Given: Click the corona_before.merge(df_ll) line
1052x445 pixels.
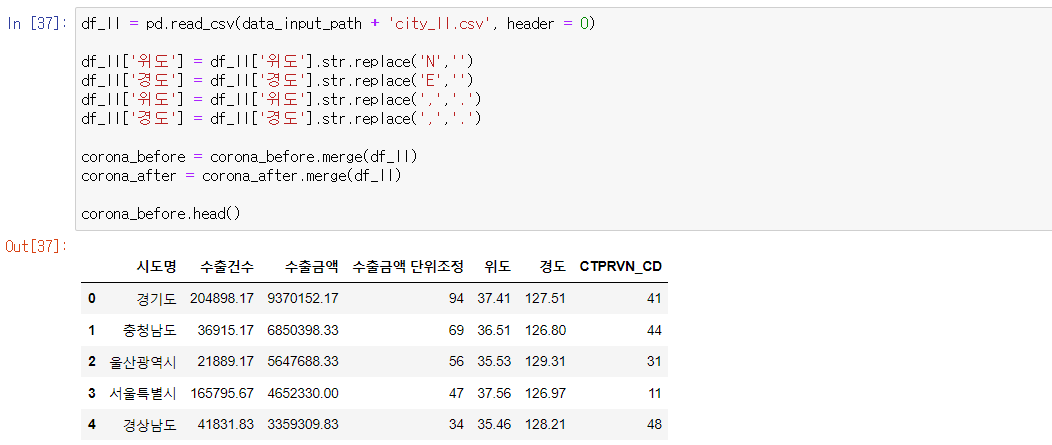Looking at the screenshot, I should click(249, 157).
